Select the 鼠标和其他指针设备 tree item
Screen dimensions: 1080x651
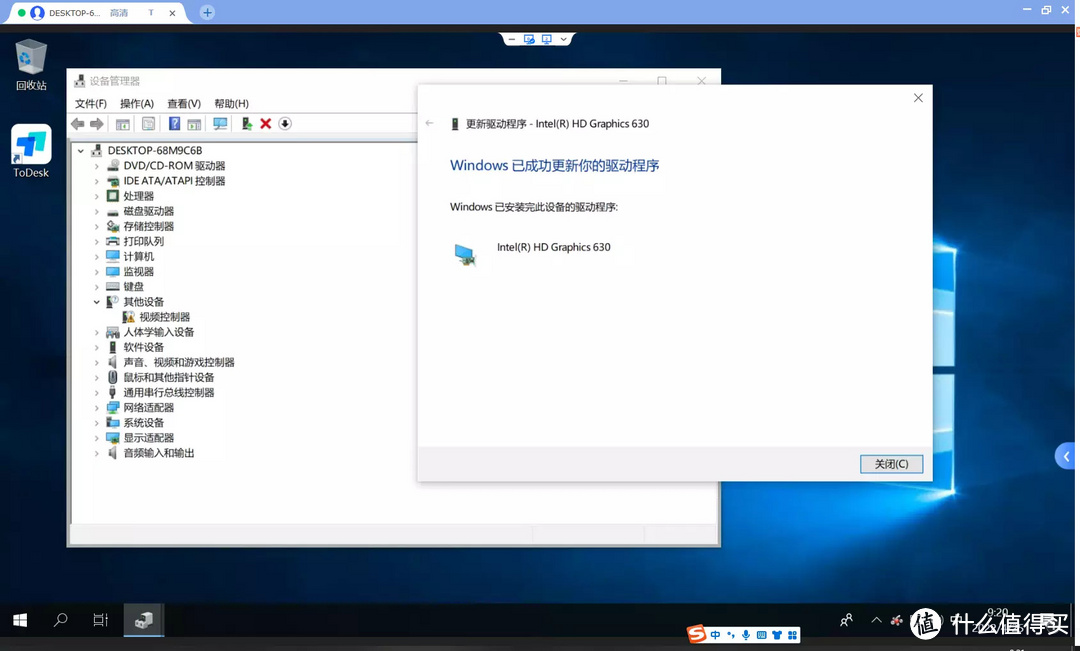pos(169,378)
